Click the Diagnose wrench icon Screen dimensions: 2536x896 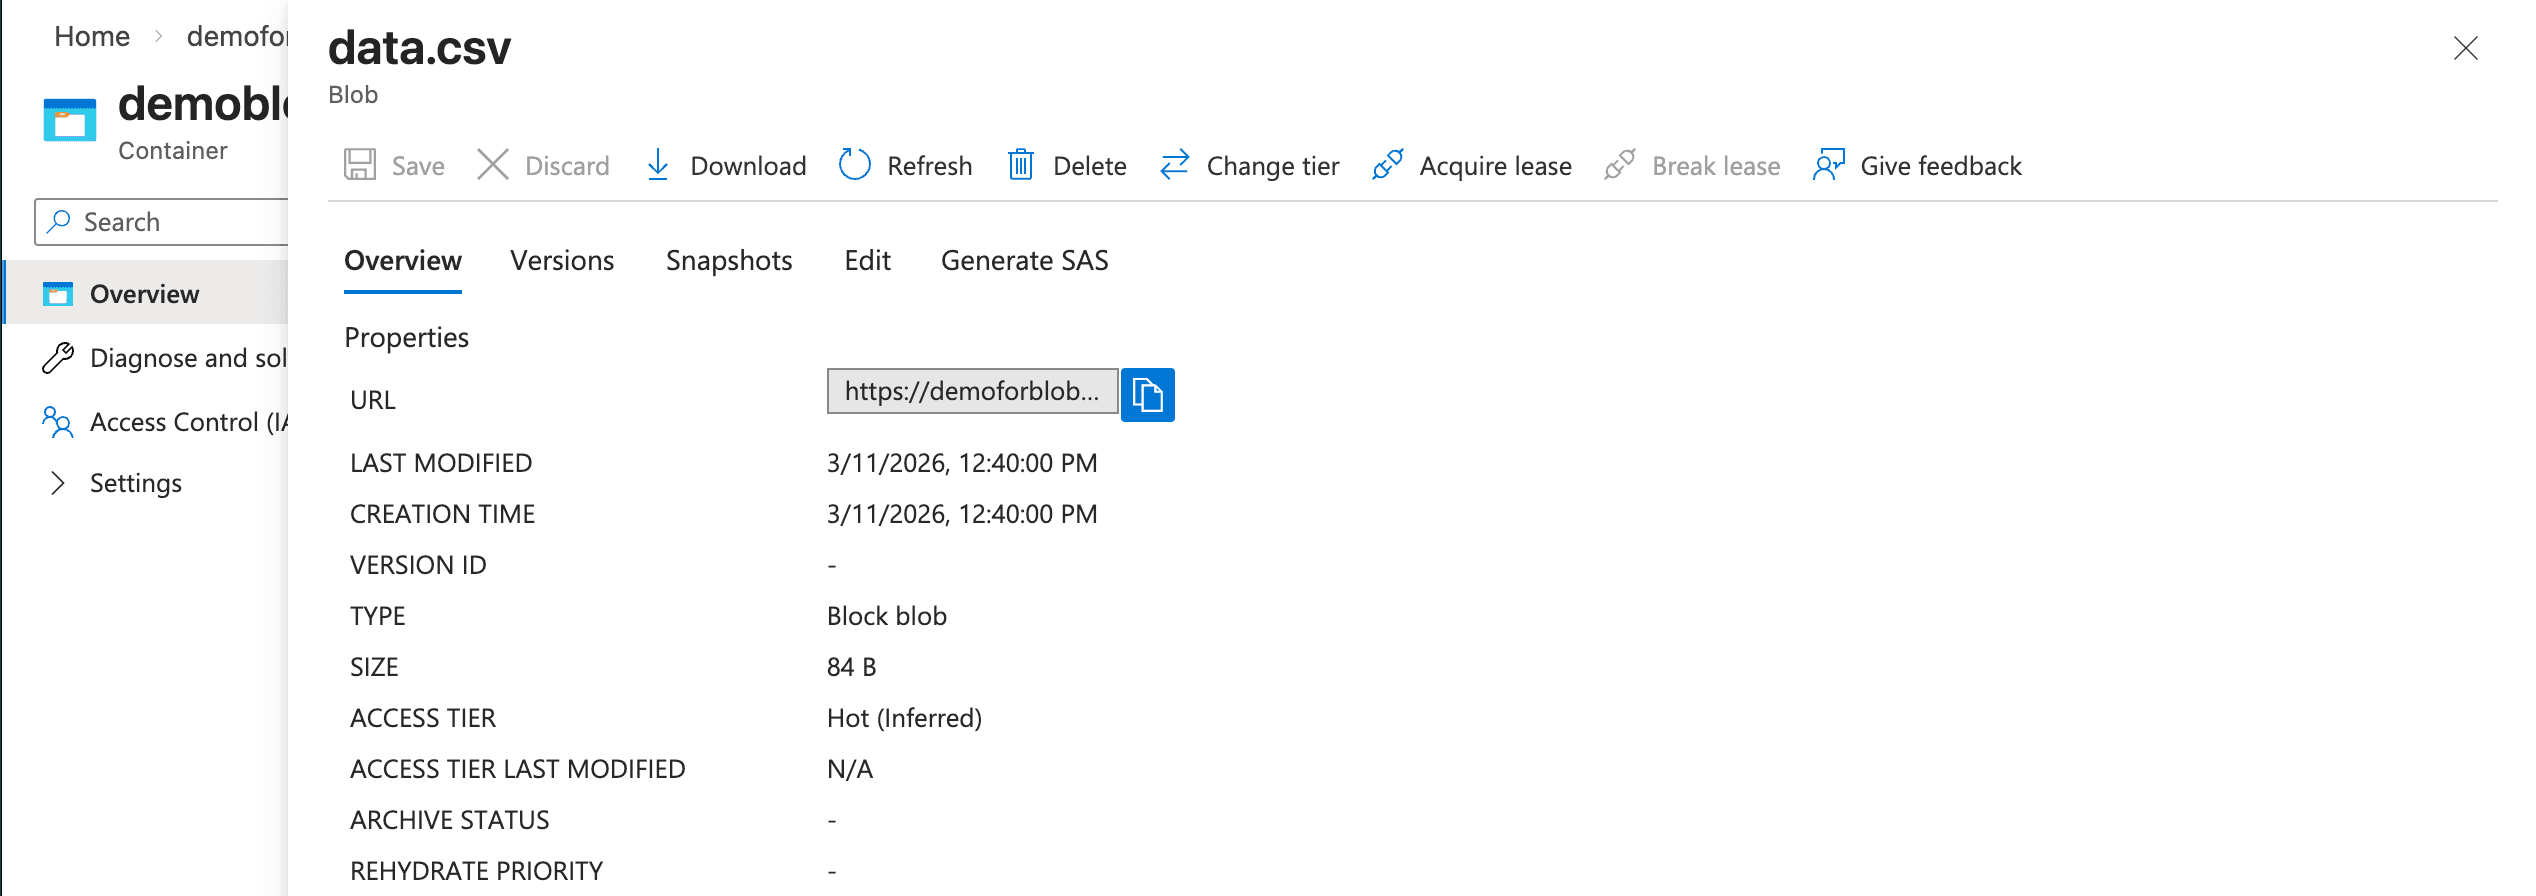[x=58, y=358]
